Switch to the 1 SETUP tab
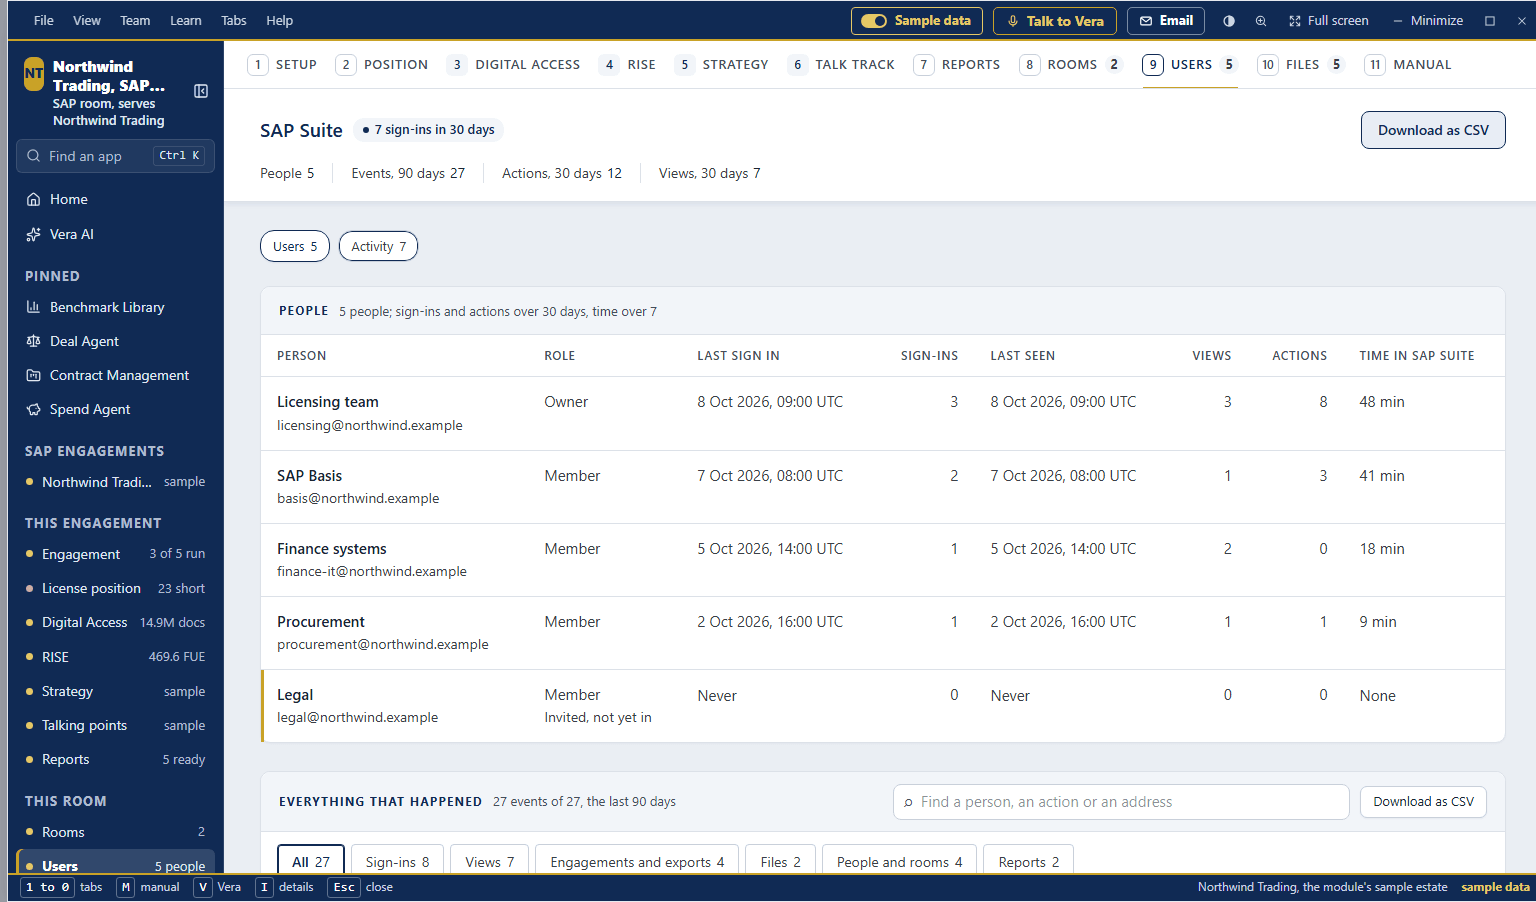The height and width of the screenshot is (902, 1536). [x=283, y=65]
